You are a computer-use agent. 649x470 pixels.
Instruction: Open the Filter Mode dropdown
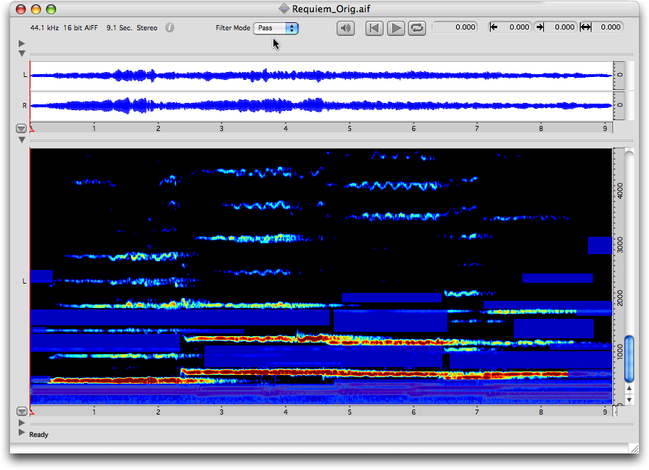(276, 28)
